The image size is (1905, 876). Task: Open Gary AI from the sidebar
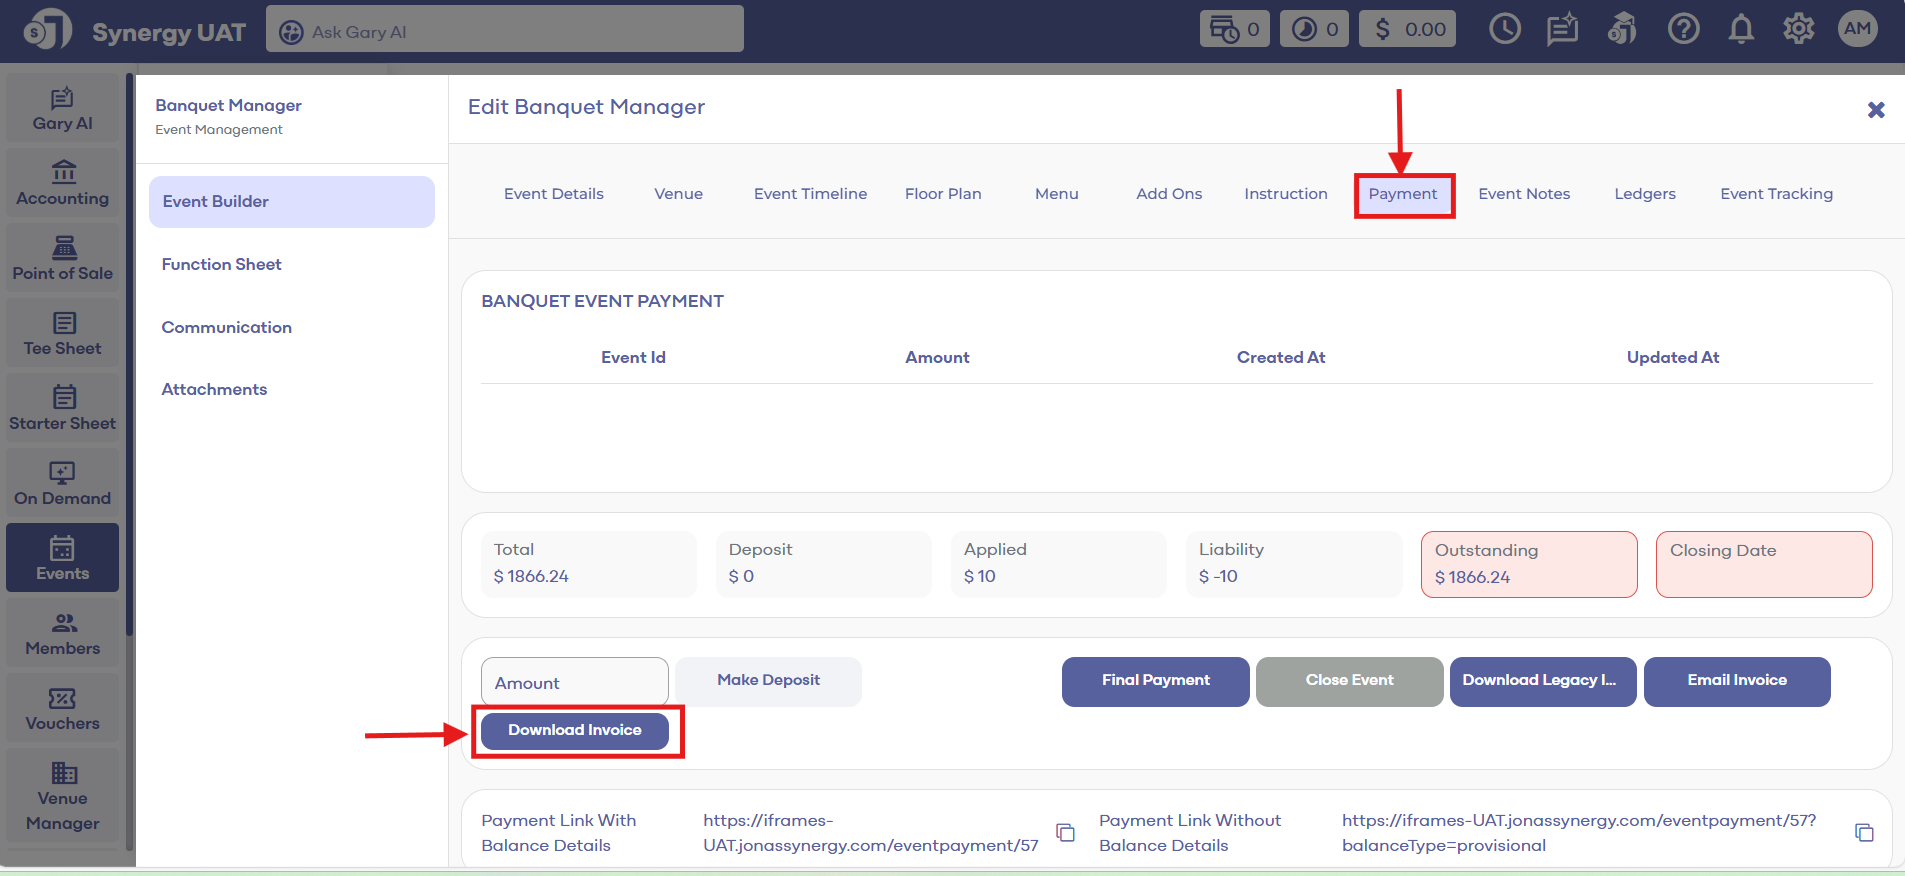tap(62, 109)
